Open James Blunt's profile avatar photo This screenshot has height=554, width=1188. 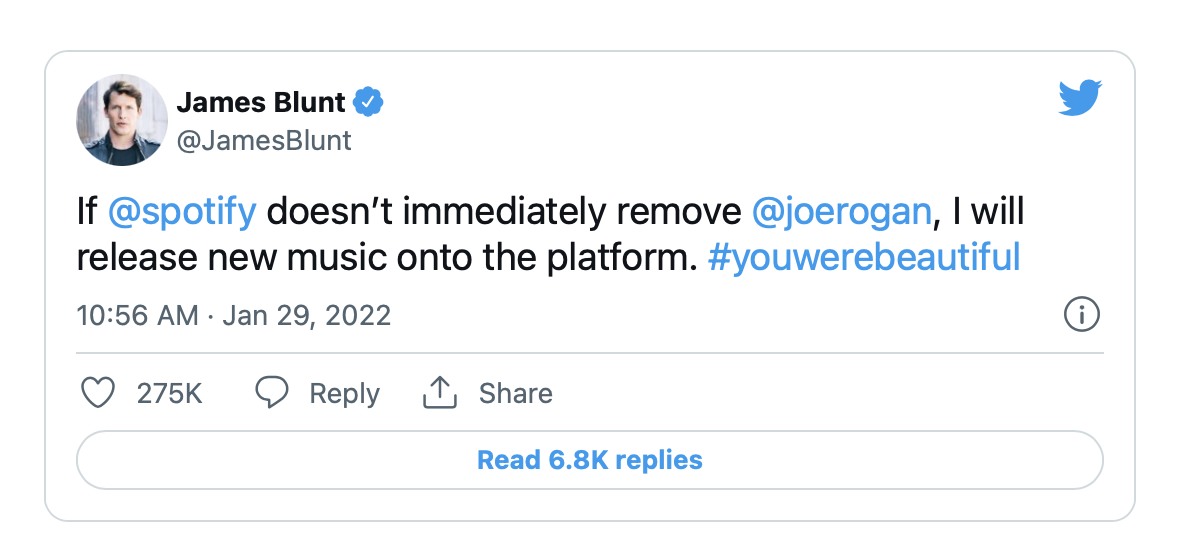coord(121,119)
